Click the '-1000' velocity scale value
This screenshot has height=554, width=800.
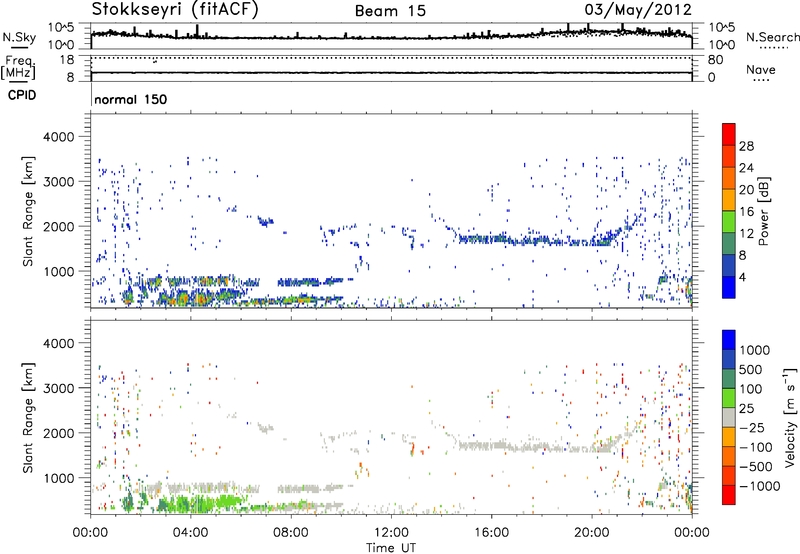[760, 486]
